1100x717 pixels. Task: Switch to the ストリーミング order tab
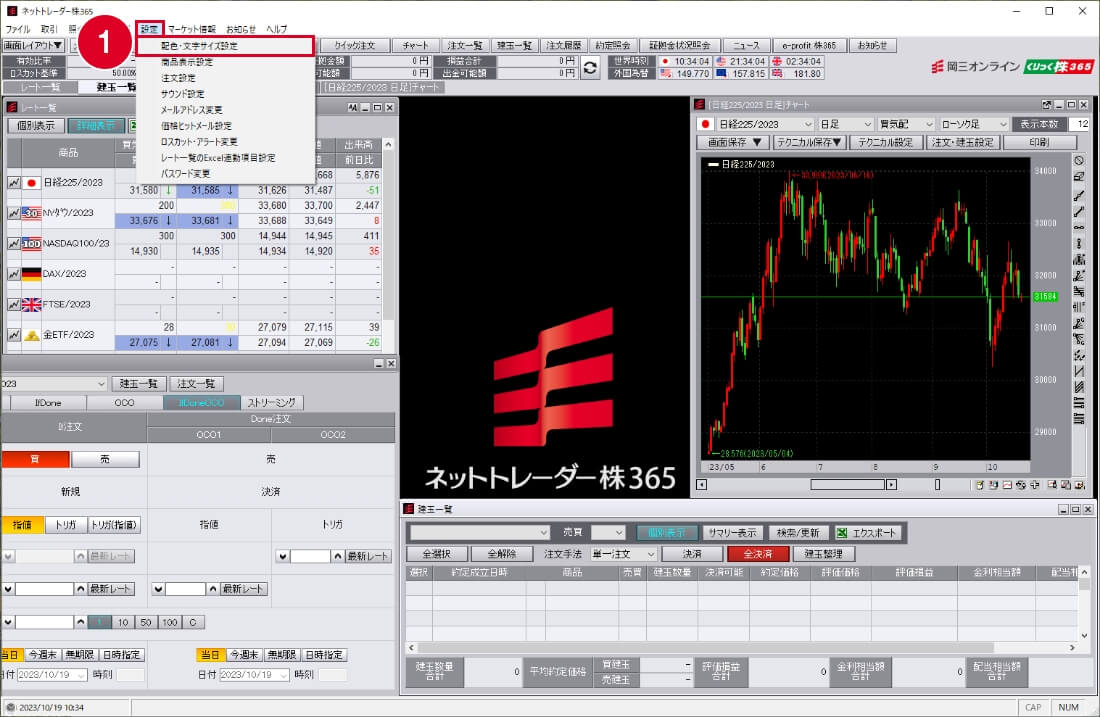click(x=271, y=403)
